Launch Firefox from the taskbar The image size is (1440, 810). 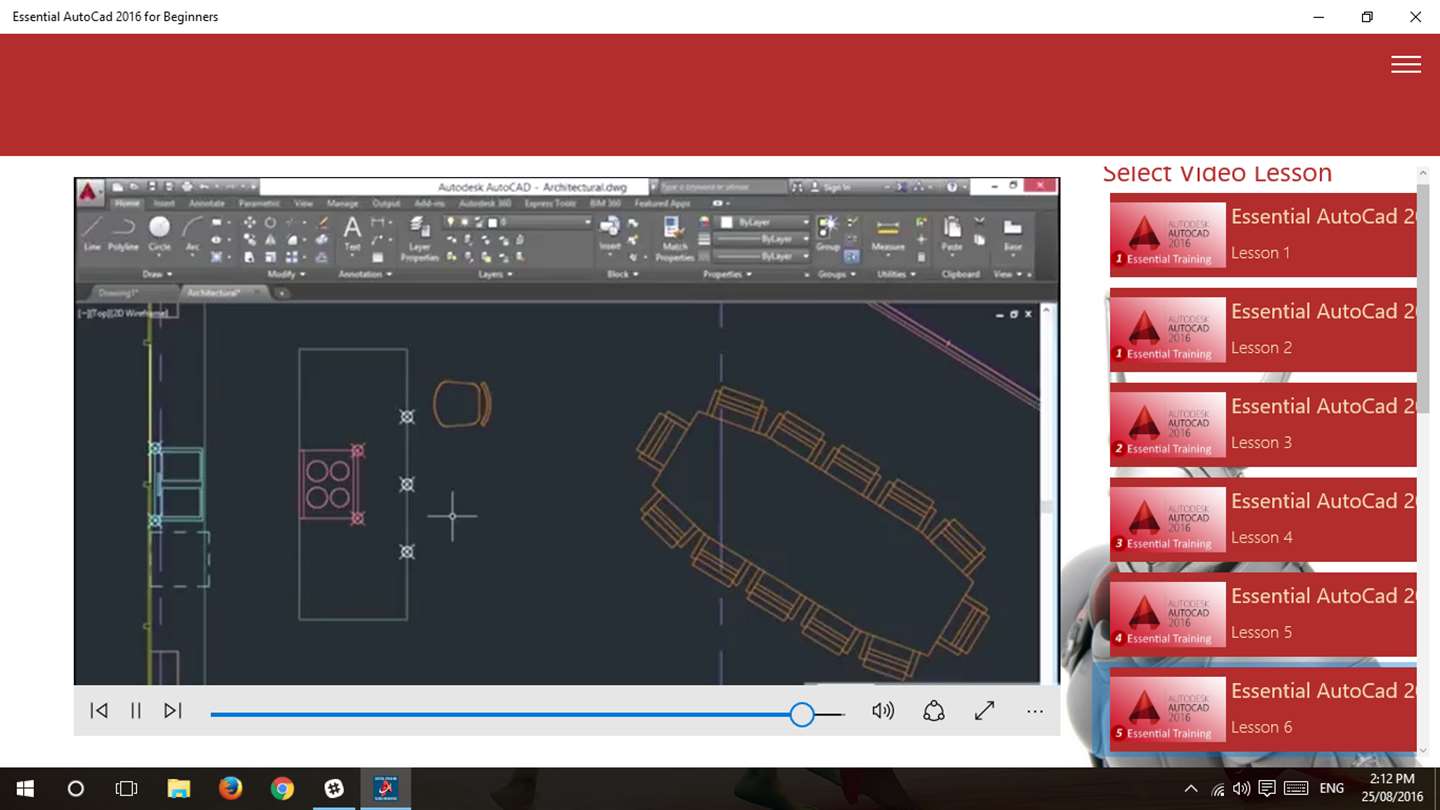[230, 789]
